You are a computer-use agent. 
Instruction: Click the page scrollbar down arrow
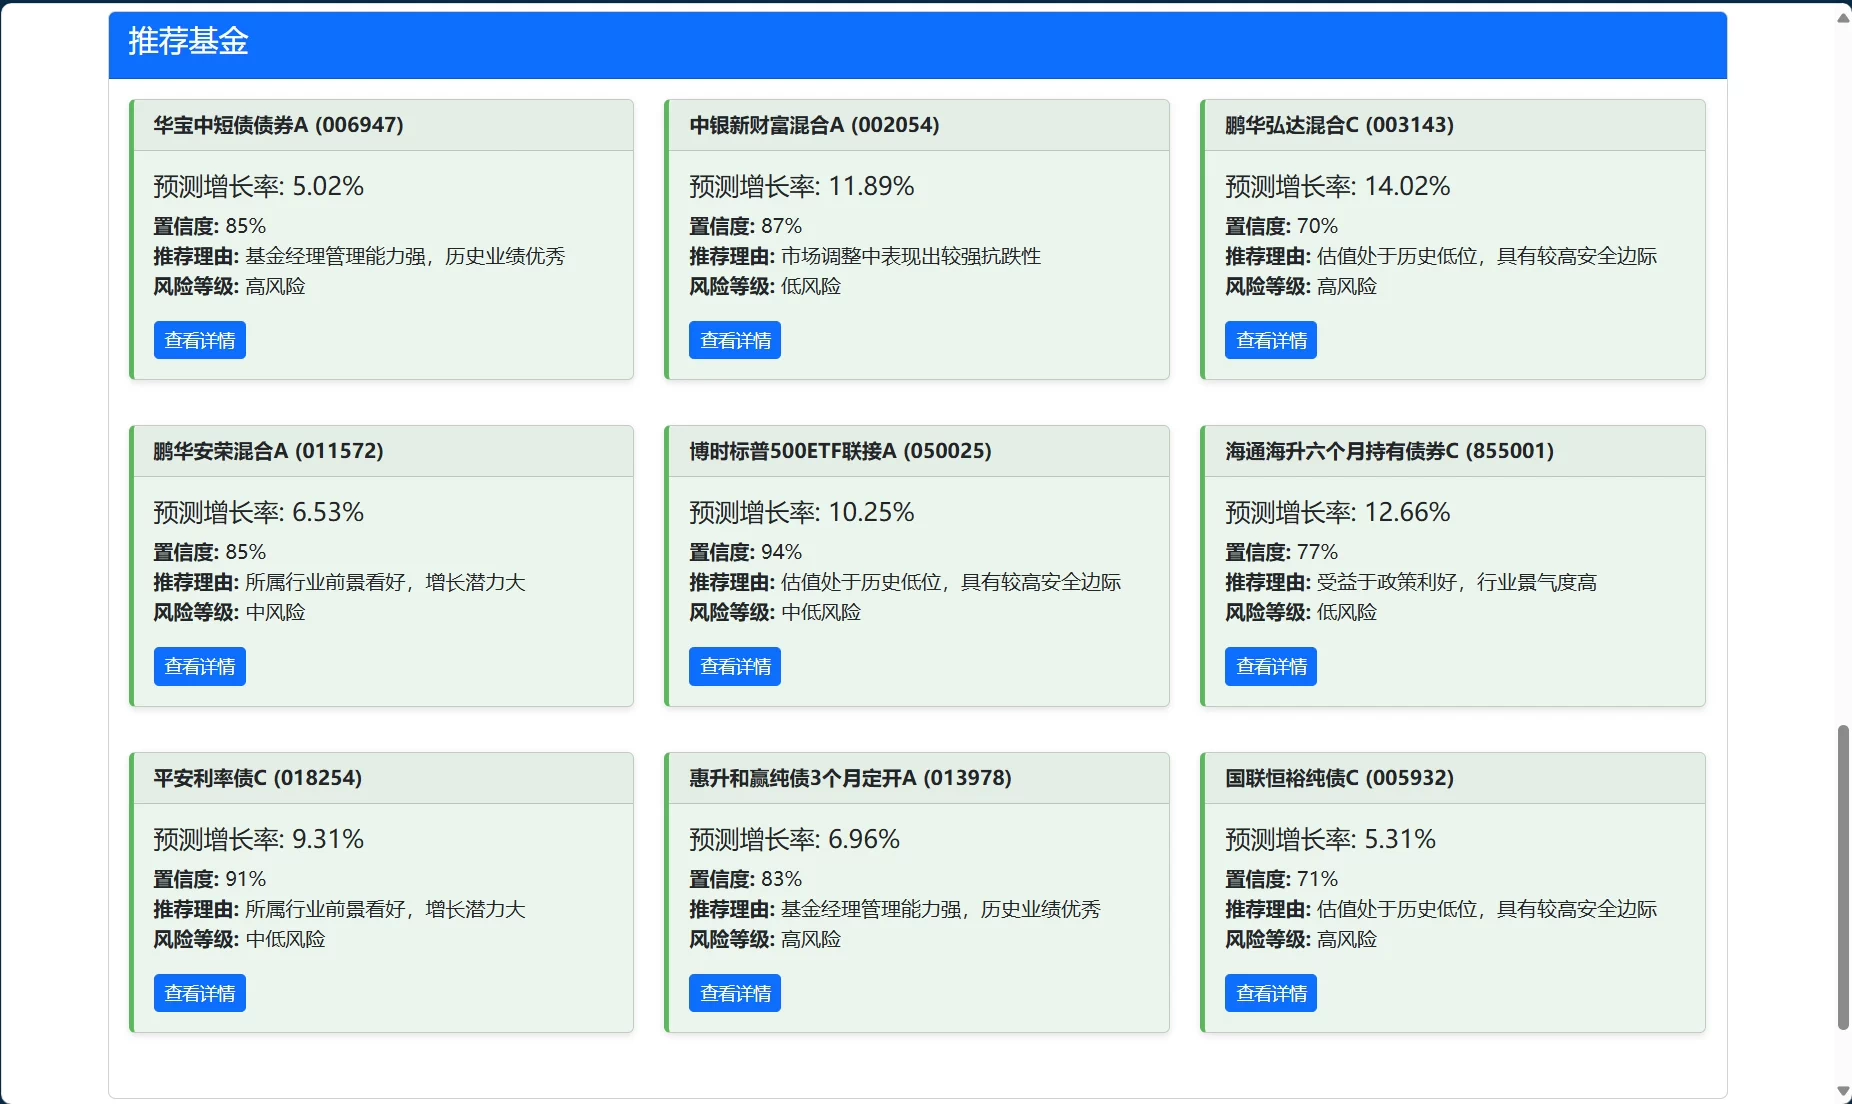tap(1843, 1091)
